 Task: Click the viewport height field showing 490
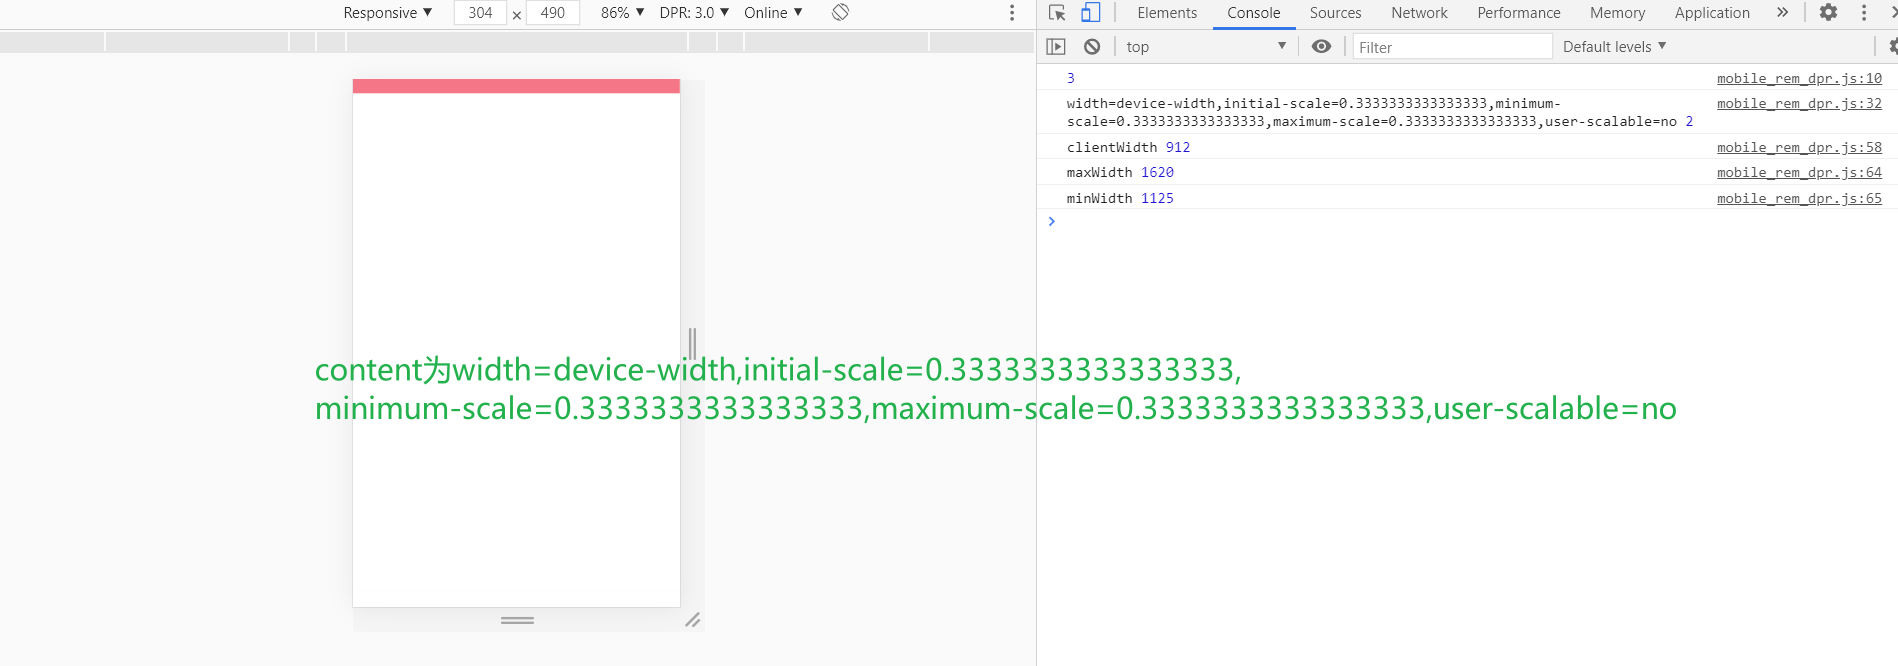[x=553, y=12]
